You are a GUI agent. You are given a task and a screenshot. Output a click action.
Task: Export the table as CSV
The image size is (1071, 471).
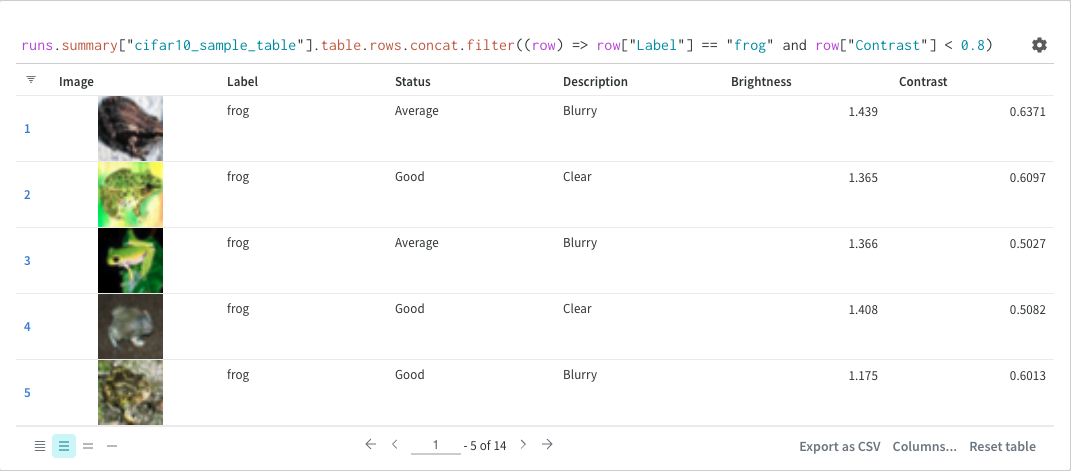[839, 446]
